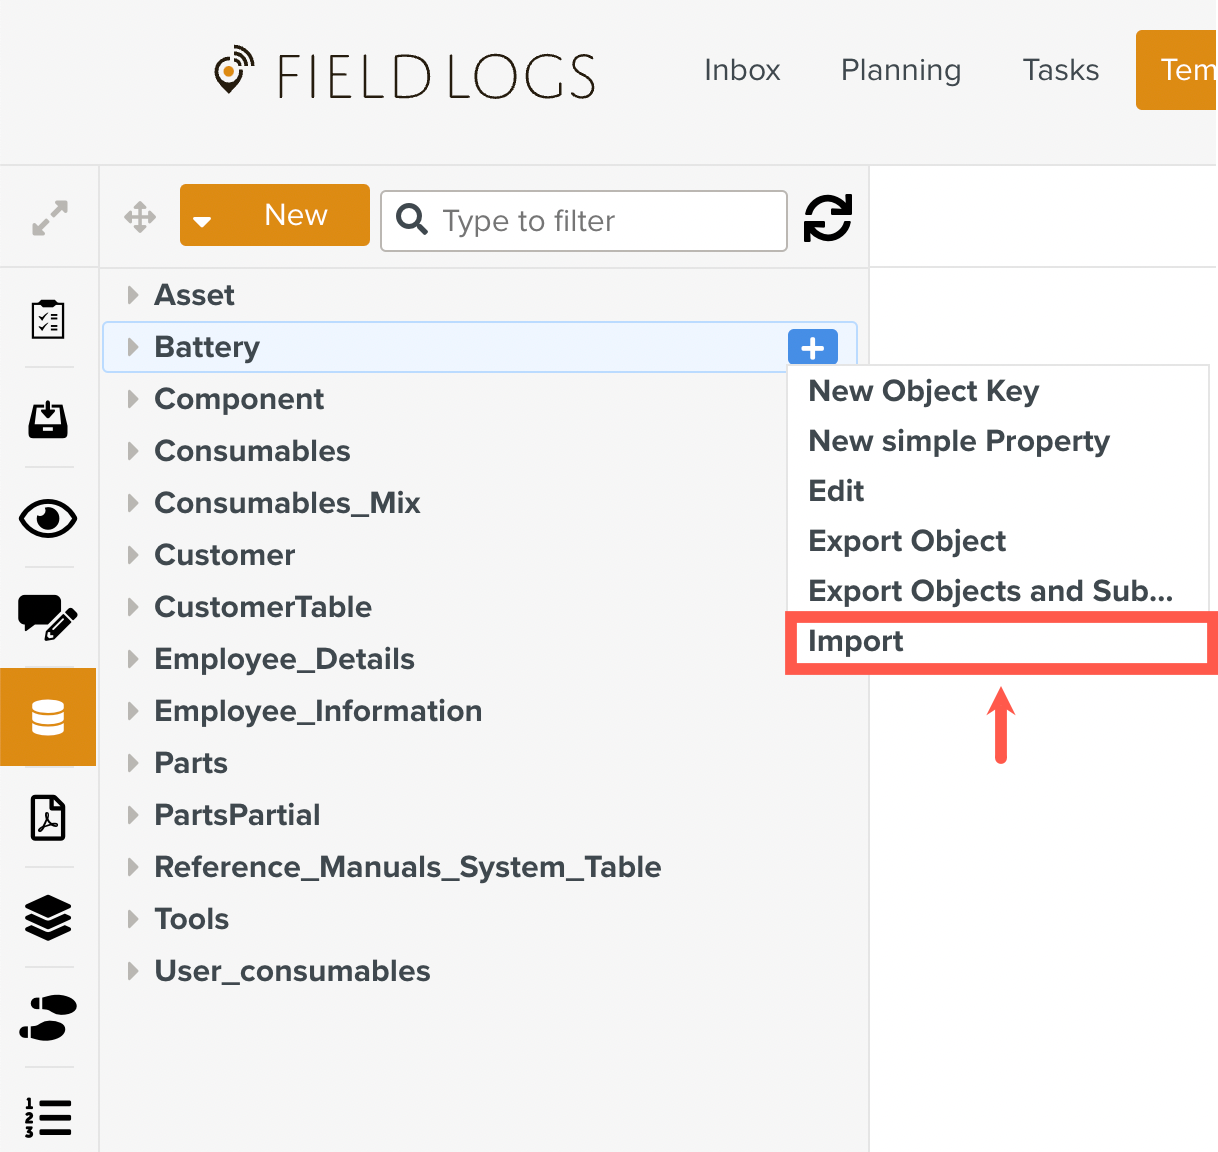
Task: Open the numbered list sidebar icon
Action: pos(48,1117)
